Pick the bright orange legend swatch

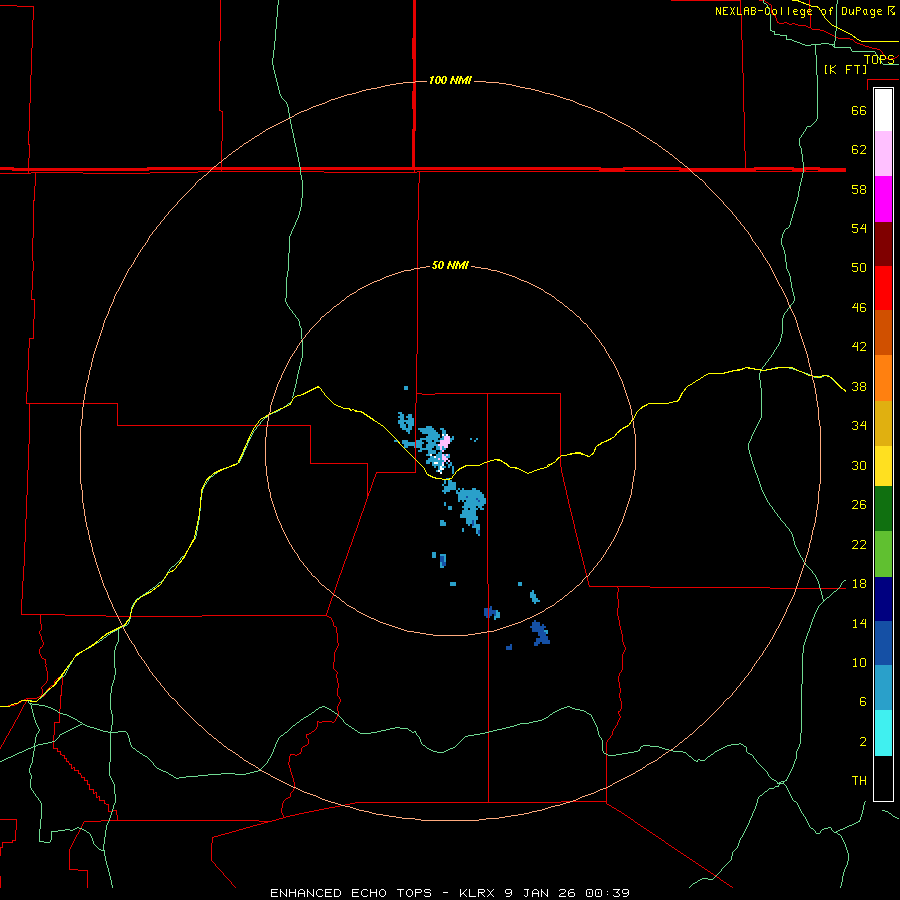[x=883, y=378]
